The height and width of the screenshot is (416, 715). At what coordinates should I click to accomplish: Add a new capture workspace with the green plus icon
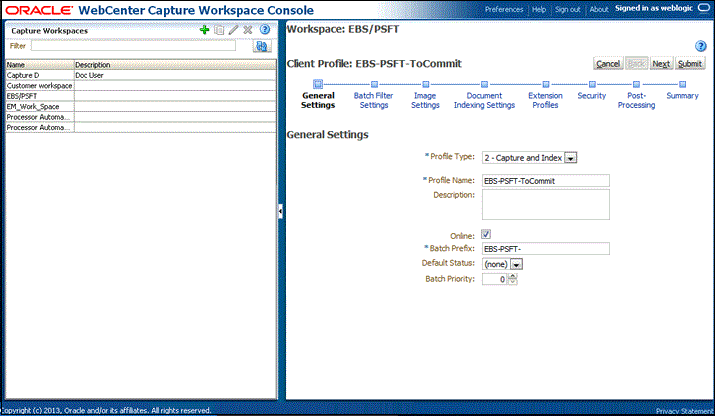click(204, 30)
